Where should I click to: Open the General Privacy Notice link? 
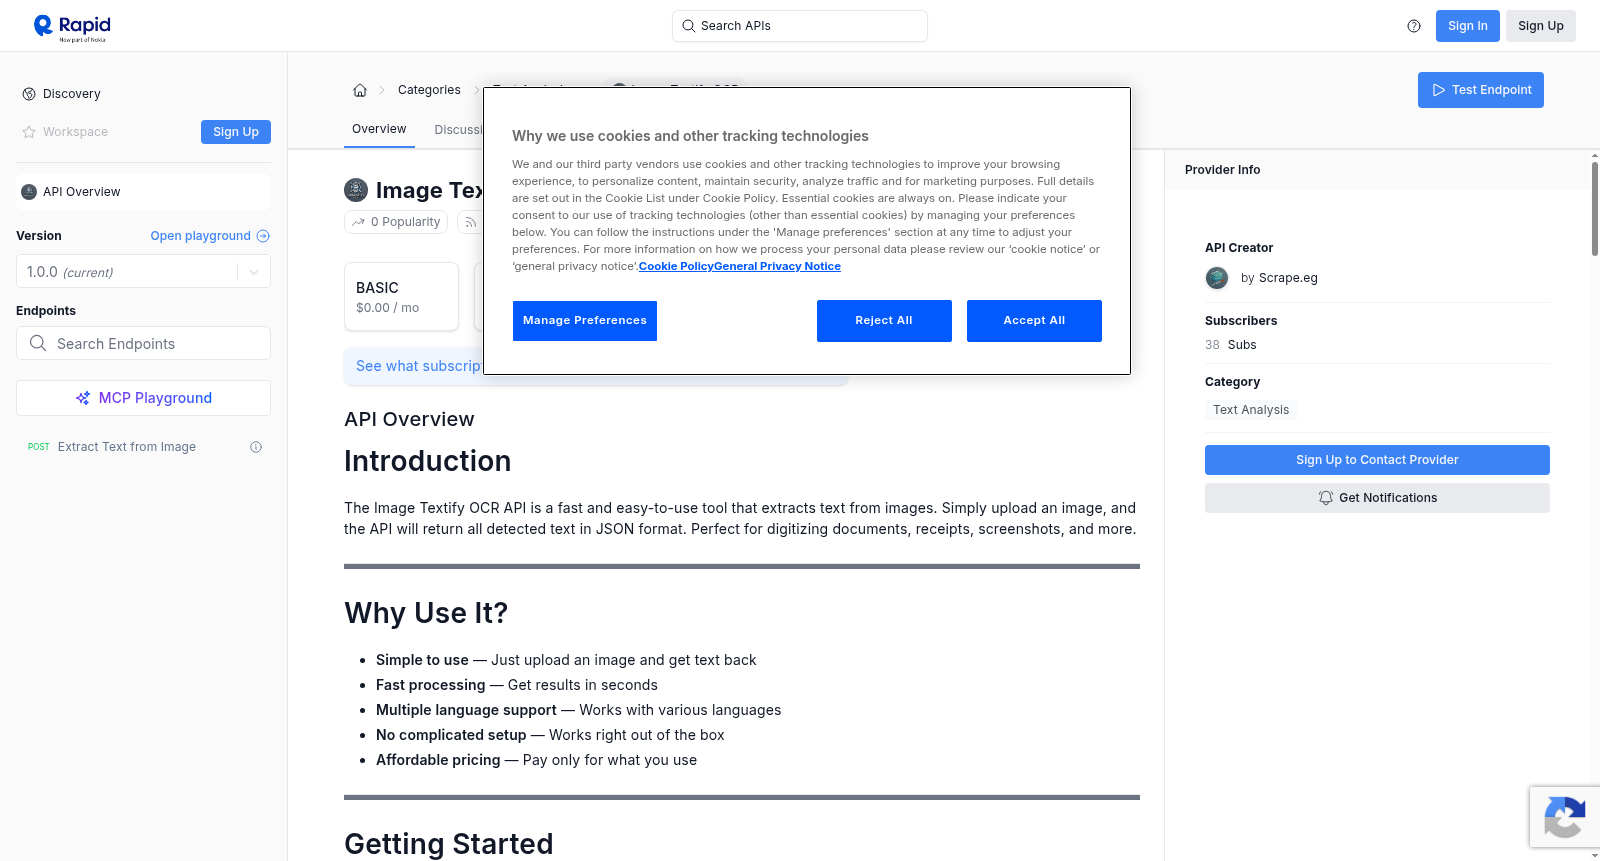pos(777,266)
